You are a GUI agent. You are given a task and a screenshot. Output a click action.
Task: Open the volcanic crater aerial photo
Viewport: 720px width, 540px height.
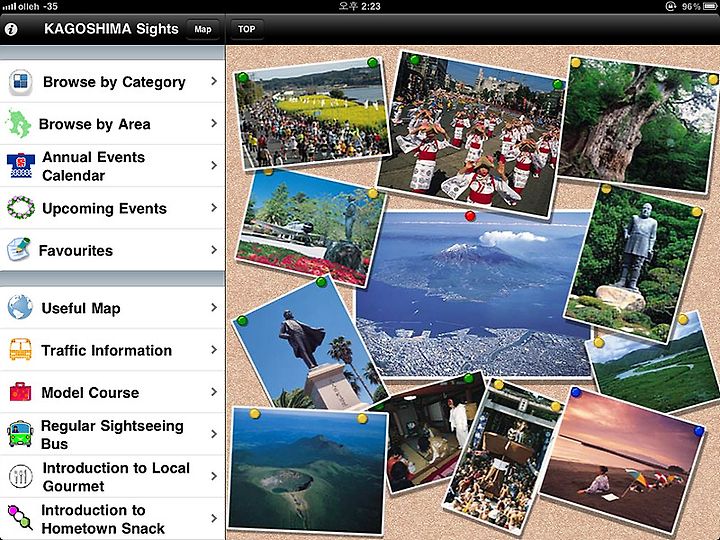coord(307,471)
